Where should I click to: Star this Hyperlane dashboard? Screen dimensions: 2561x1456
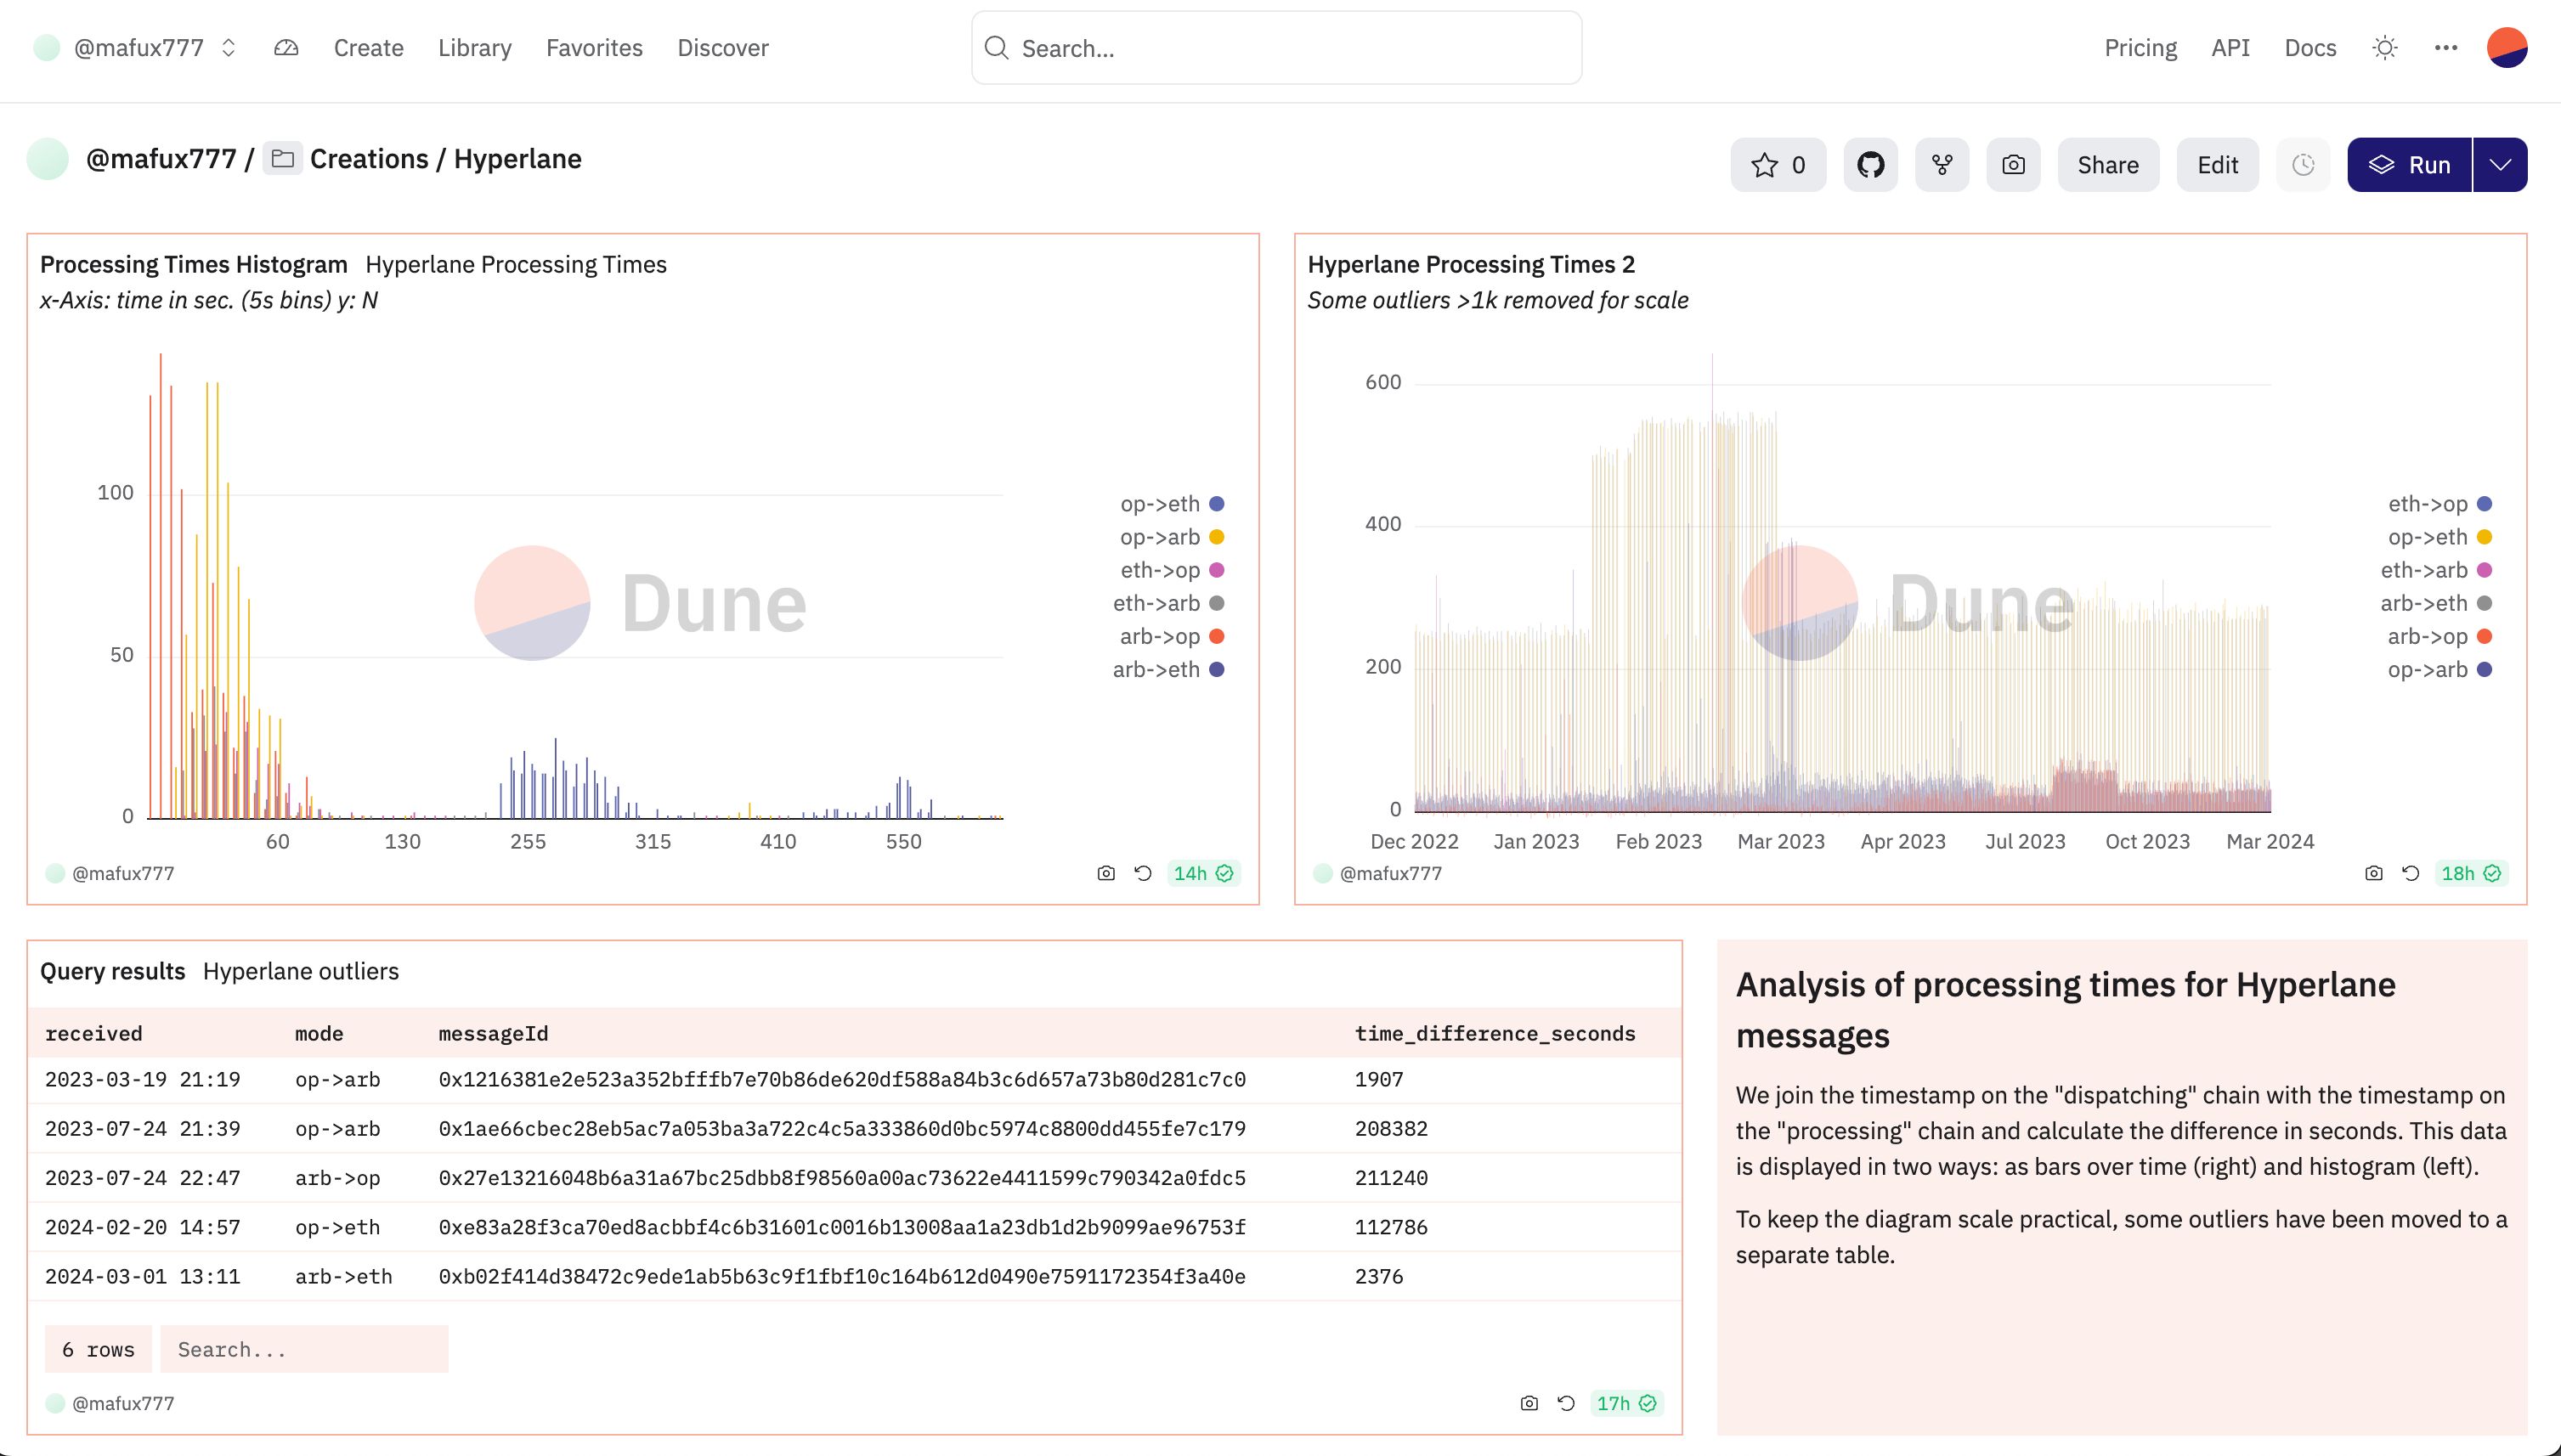click(x=1778, y=165)
